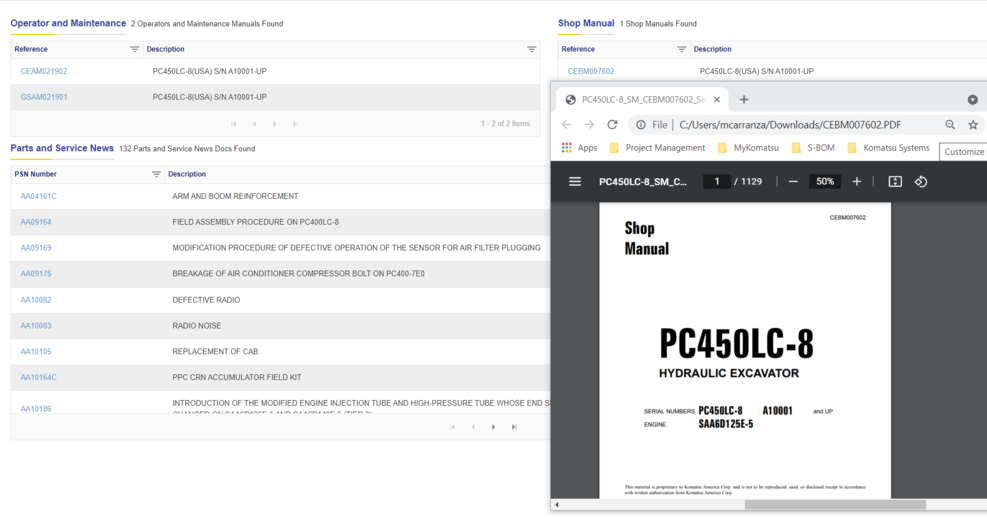Go to last page in Operator manuals pager
The height and width of the screenshot is (517, 987).
coord(295,124)
